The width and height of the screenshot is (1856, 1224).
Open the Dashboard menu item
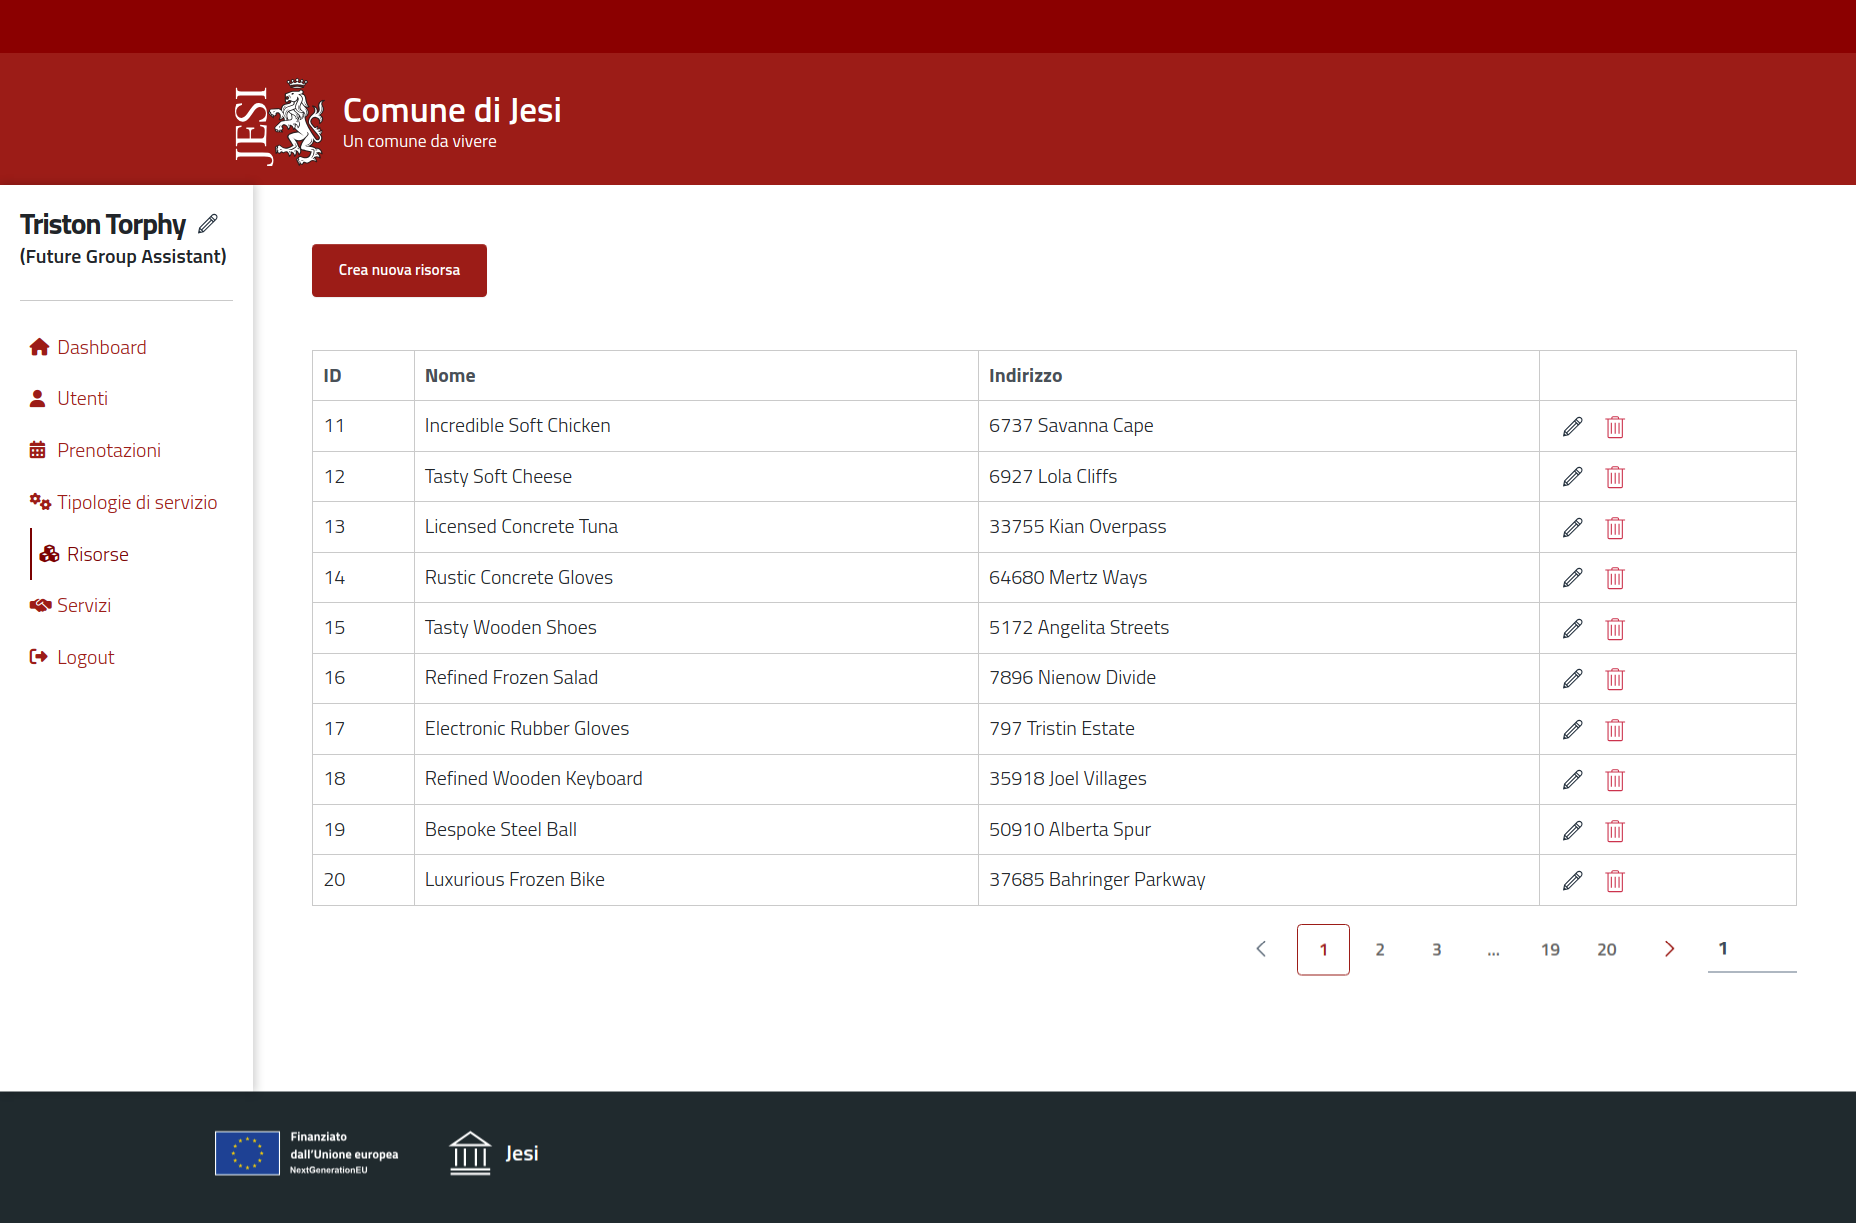click(x=101, y=347)
